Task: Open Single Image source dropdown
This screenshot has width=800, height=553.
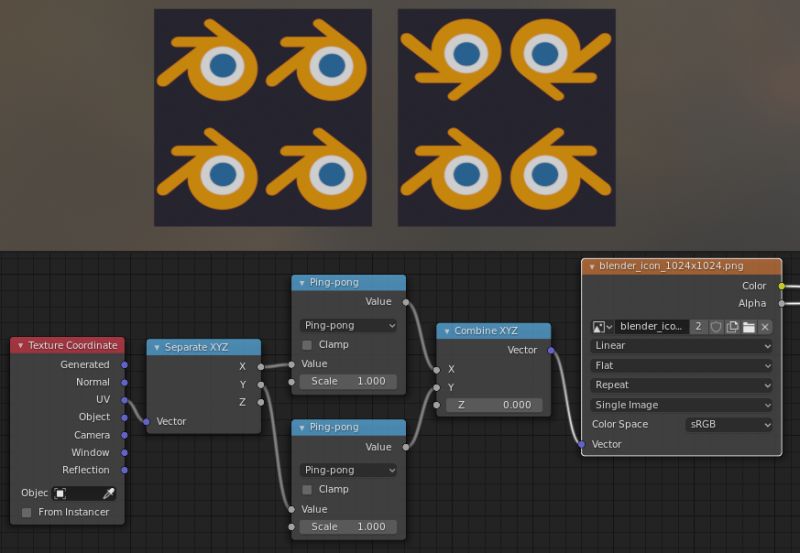Action: coord(682,405)
